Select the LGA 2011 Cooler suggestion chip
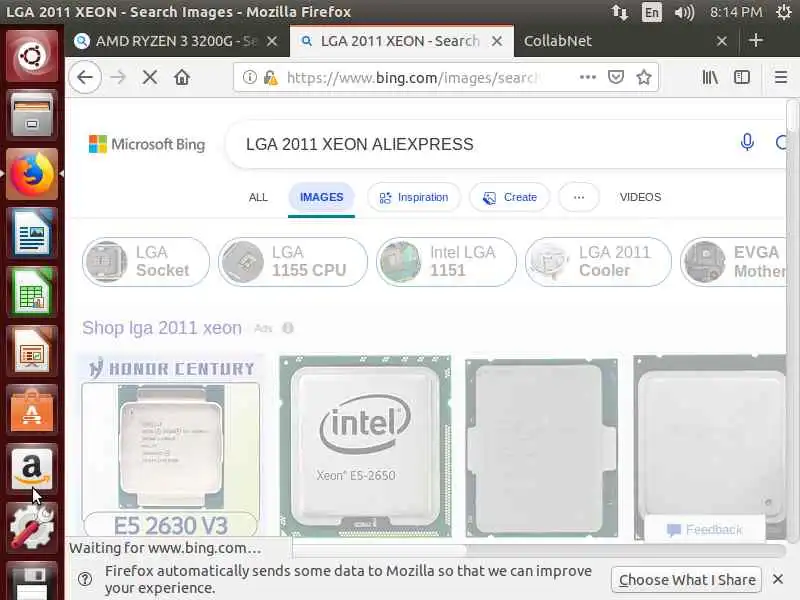The width and height of the screenshot is (800, 600). [x=598, y=262]
